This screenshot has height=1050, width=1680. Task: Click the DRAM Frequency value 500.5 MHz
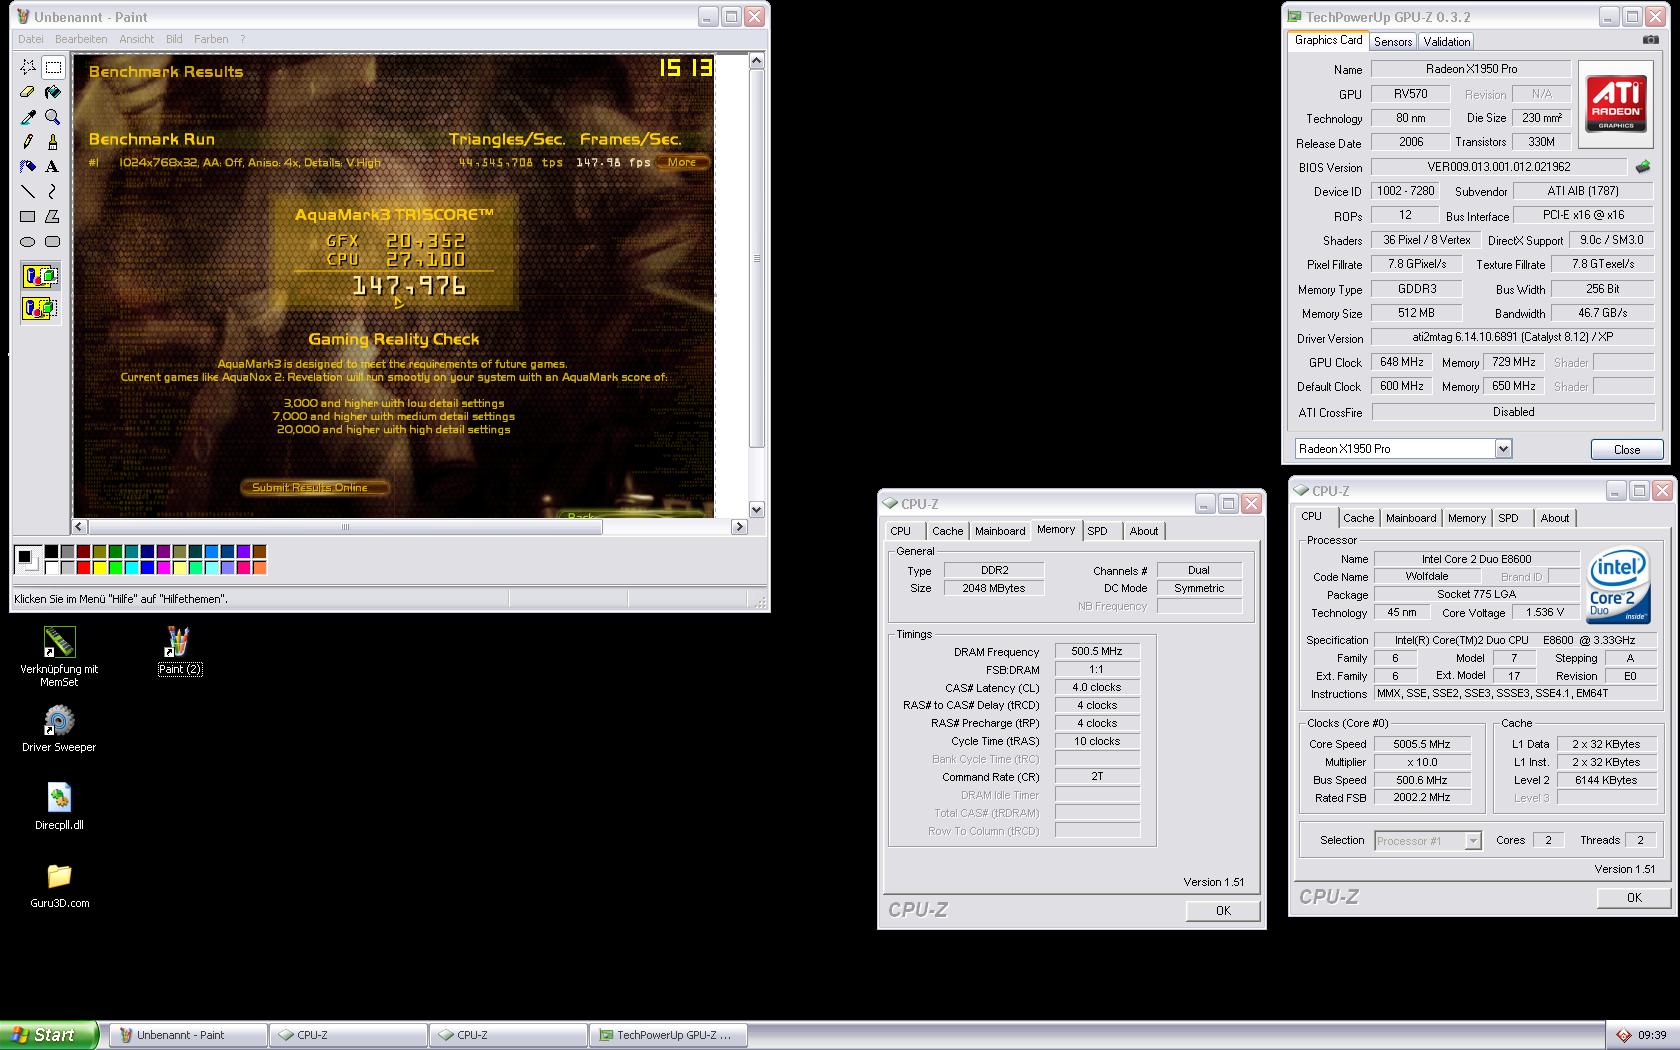[1096, 651]
